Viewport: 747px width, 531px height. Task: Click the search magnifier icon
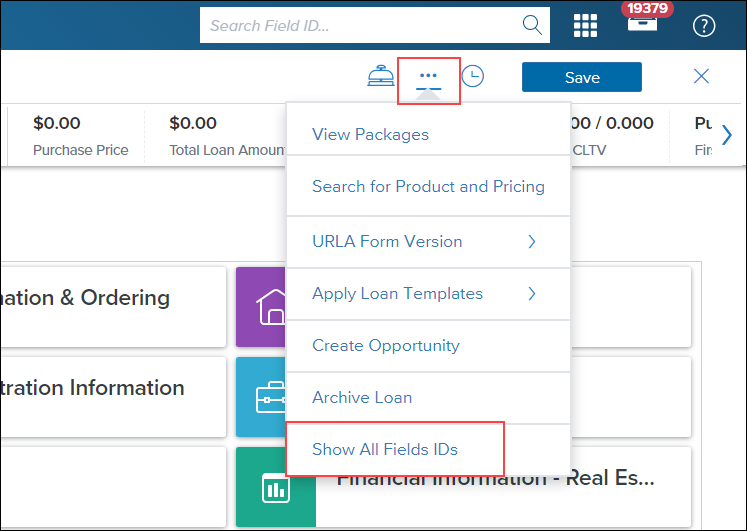pyautogui.click(x=532, y=25)
